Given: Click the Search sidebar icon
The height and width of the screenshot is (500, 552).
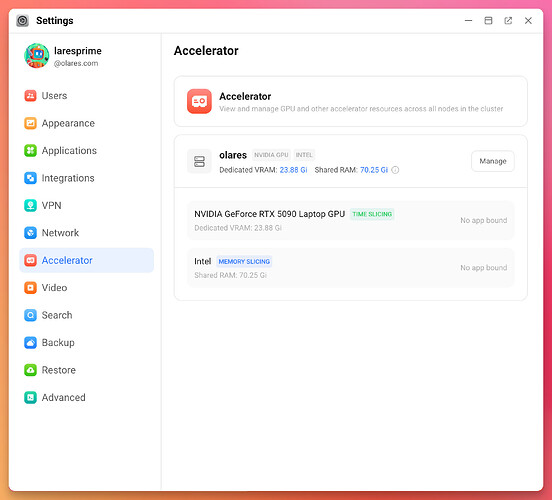Looking at the screenshot, I should click(x=30, y=315).
